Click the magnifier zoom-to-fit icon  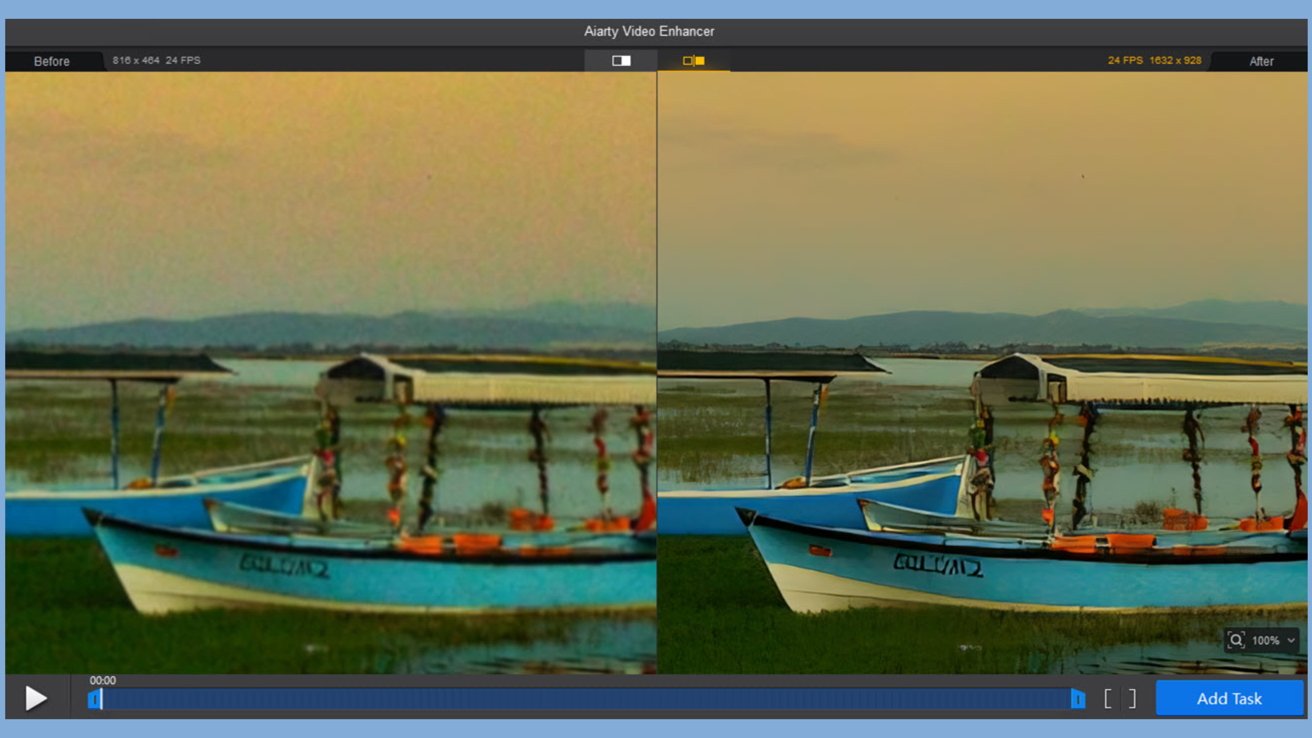pyautogui.click(x=1236, y=640)
